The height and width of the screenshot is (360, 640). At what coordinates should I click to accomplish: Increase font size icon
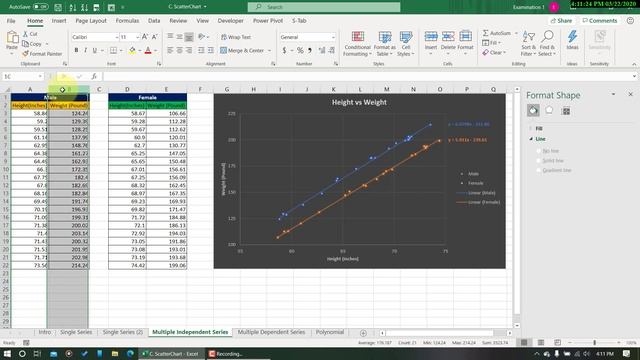(145, 37)
